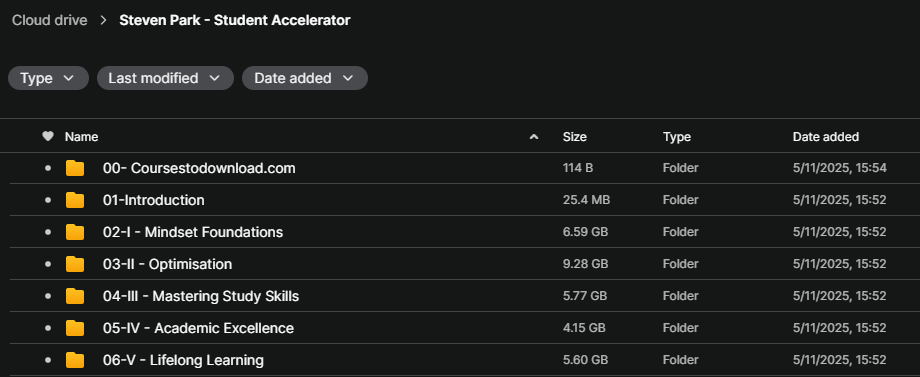920x377 pixels.
Task: Open the 04-III - Mastering Study Skills folder name
Action: coord(201,296)
